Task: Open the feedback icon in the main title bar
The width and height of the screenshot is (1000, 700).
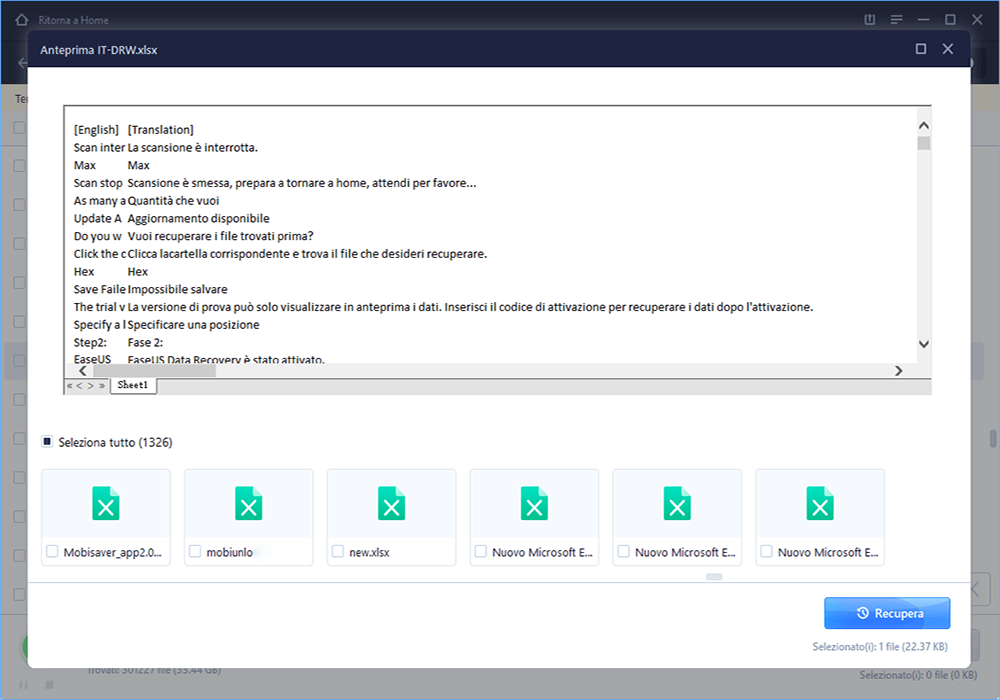Action: 869,20
